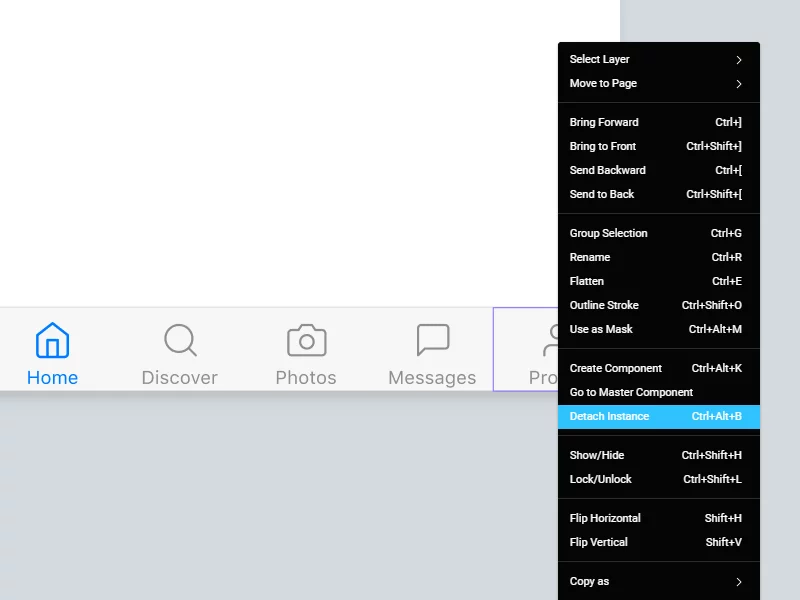
Task: Click the Photos camera icon
Action: [306, 340]
